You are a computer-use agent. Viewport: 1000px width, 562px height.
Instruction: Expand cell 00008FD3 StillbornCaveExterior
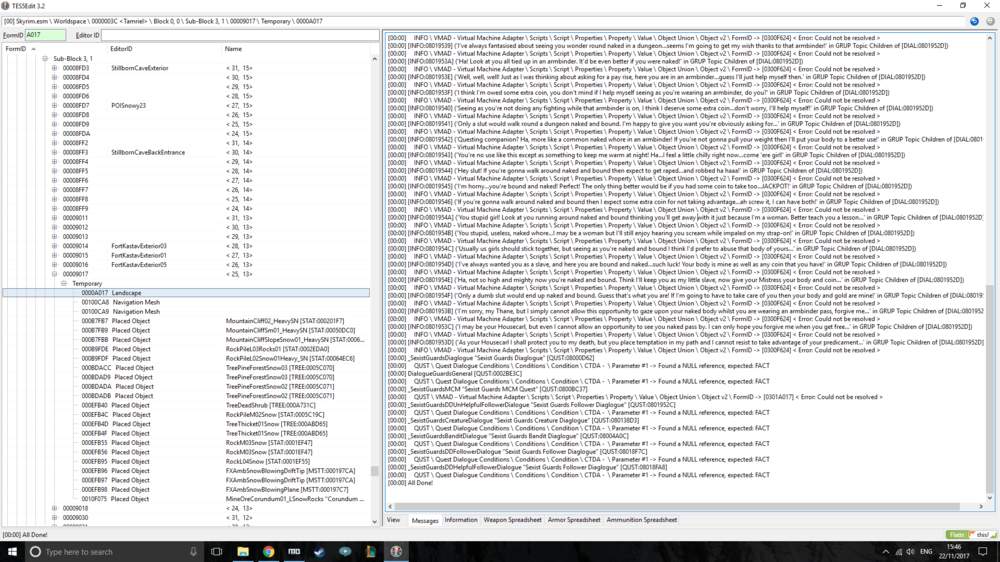click(x=54, y=68)
